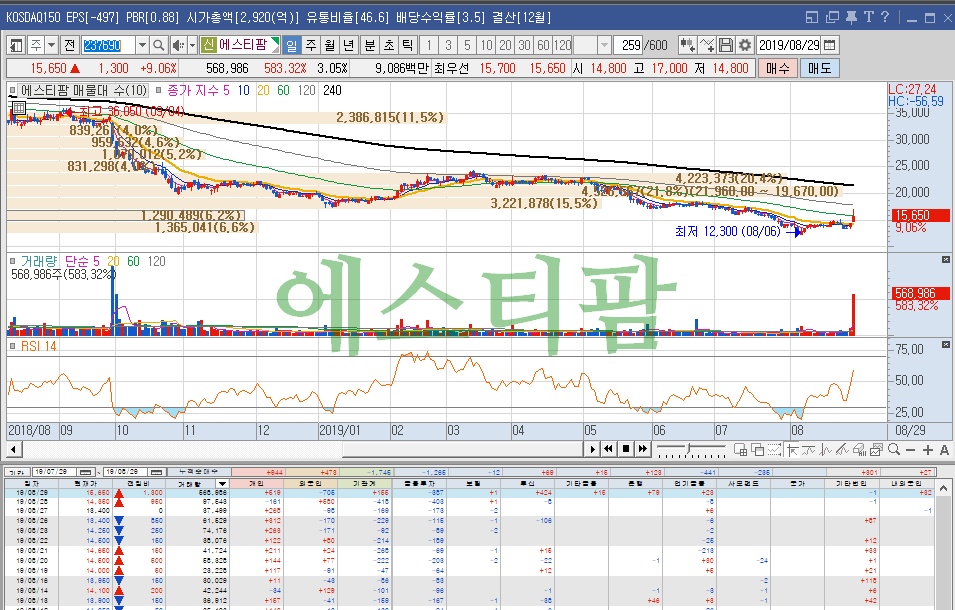This screenshot has width=955, height=610.
Task: Click the plus zoom-in icon
Action: 928,450
